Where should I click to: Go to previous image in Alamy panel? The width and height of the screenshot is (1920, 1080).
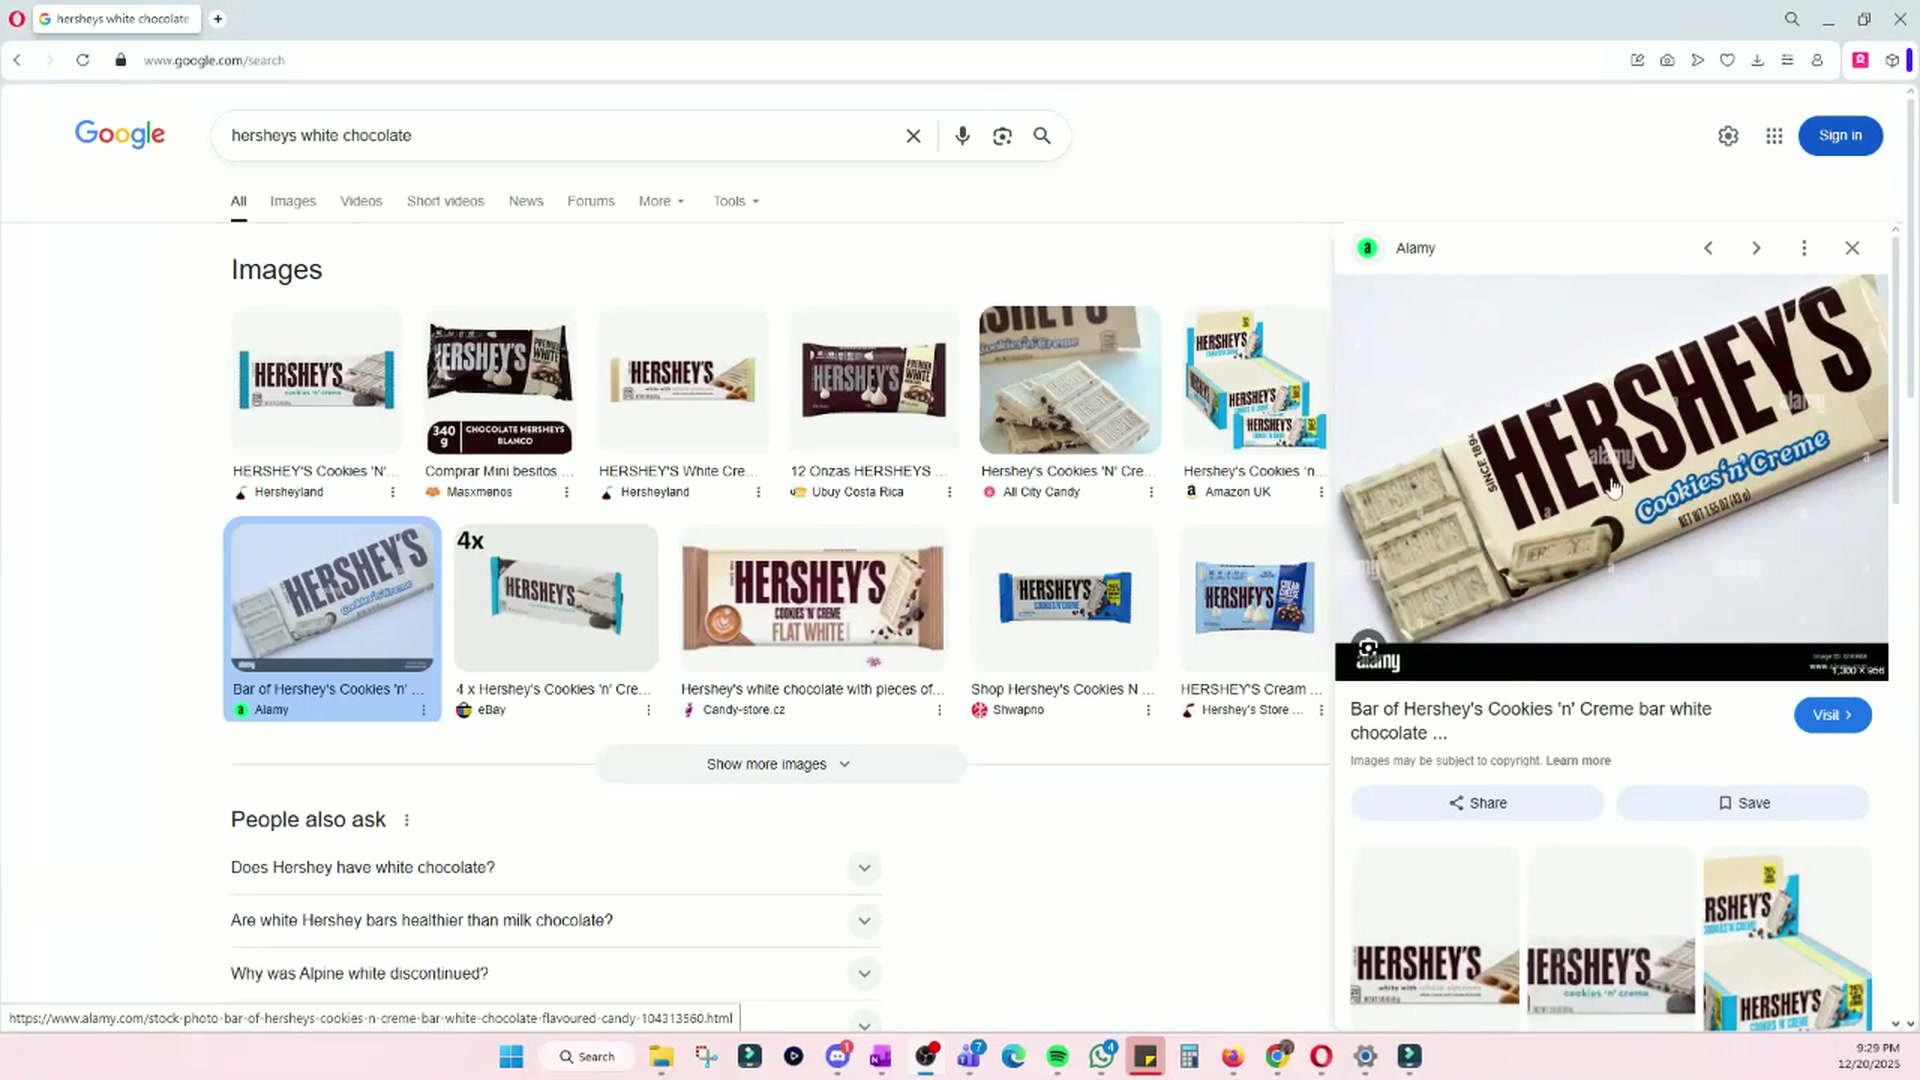(1708, 248)
